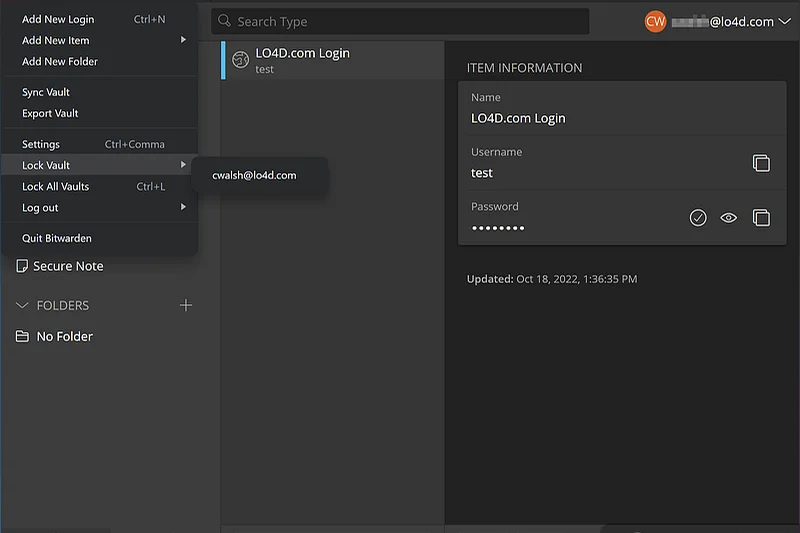The image size is (800, 533).
Task: Click the CW account avatar
Action: pyautogui.click(x=655, y=21)
